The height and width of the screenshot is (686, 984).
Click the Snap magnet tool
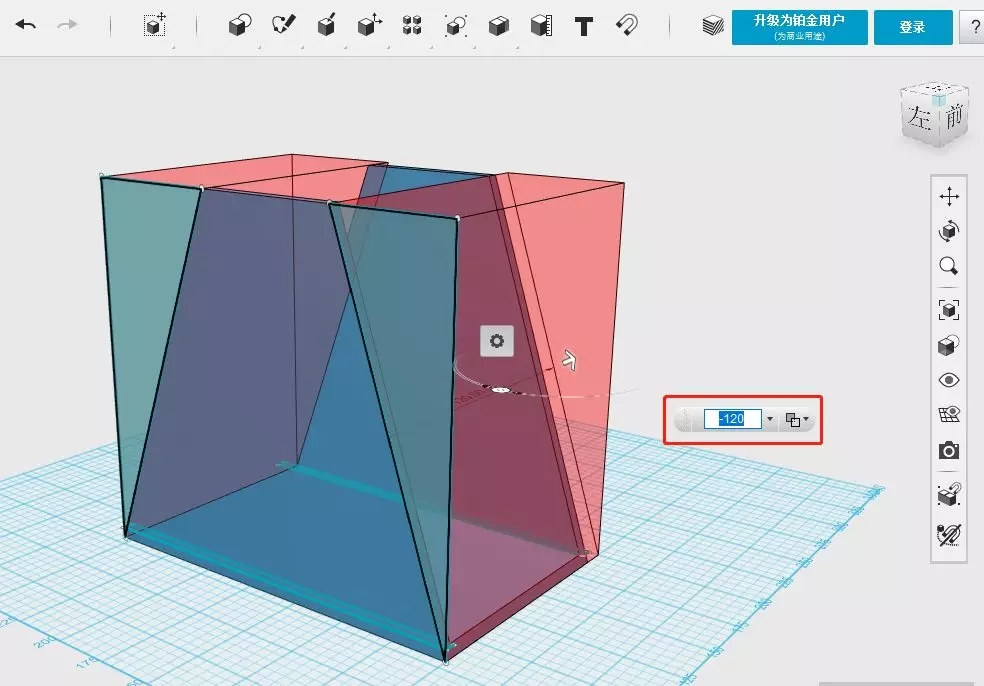click(x=627, y=26)
